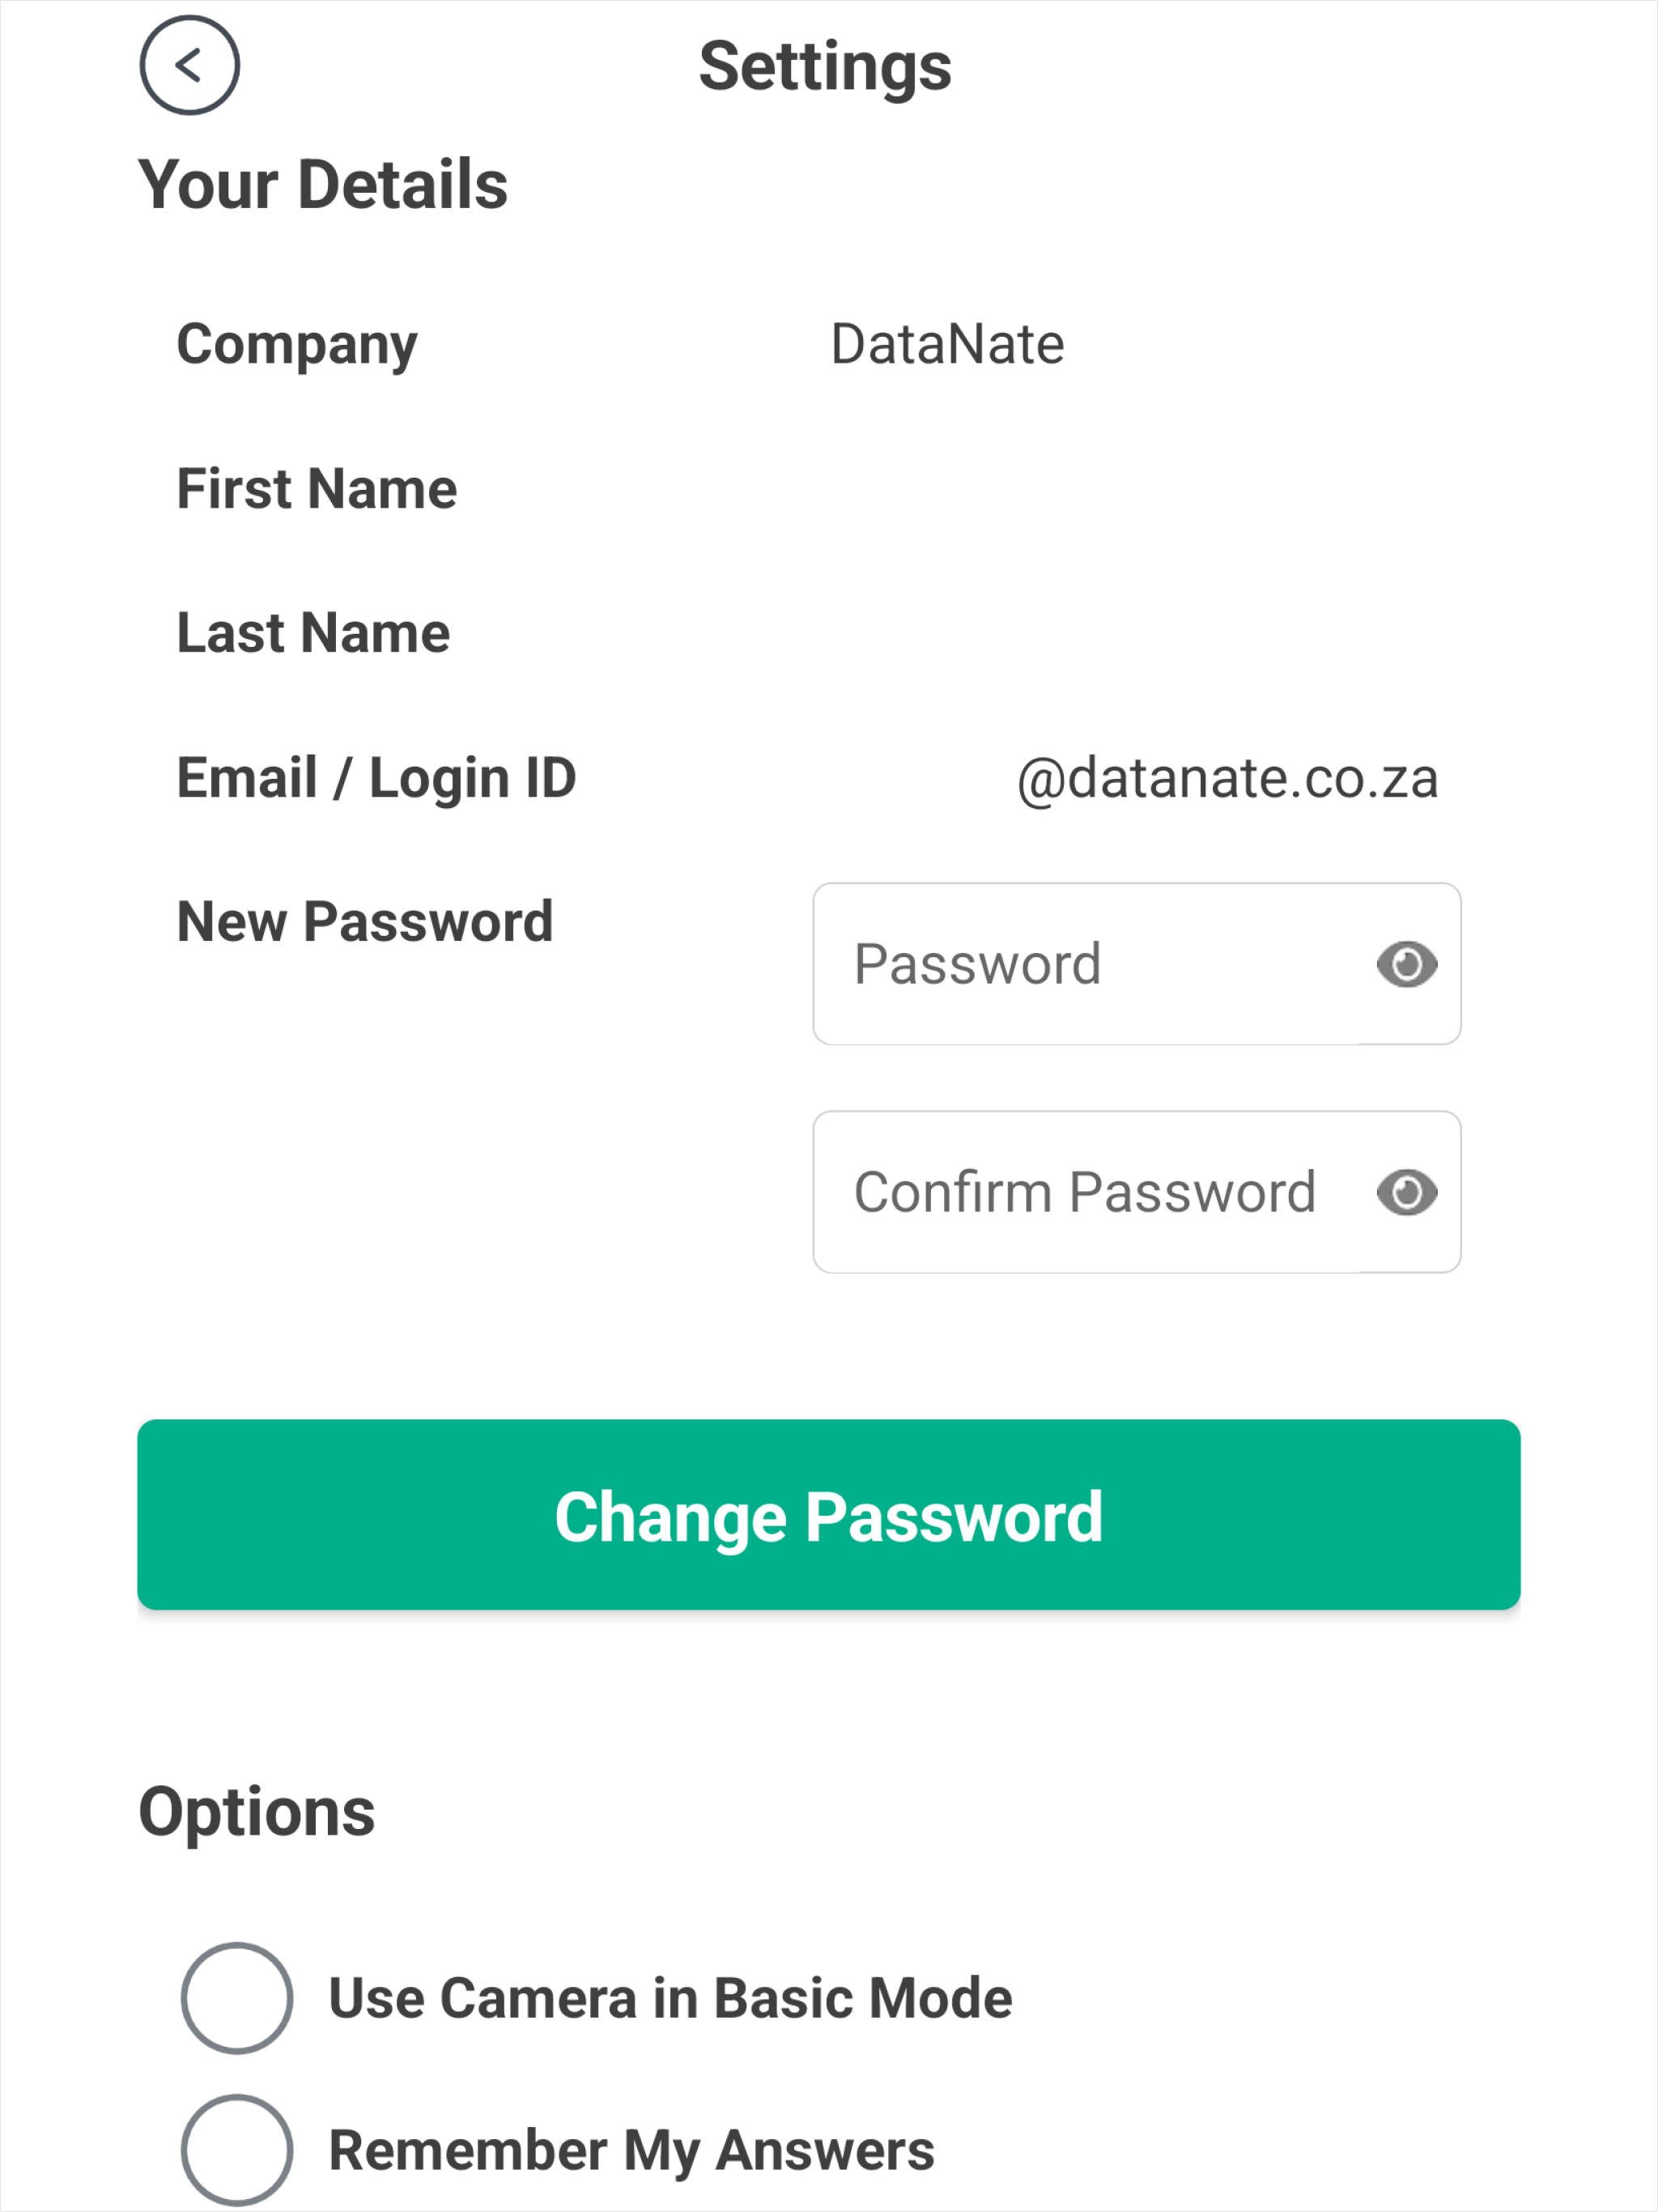Click the Company field label
Image resolution: width=1658 pixels, height=2212 pixels.
[x=297, y=344]
